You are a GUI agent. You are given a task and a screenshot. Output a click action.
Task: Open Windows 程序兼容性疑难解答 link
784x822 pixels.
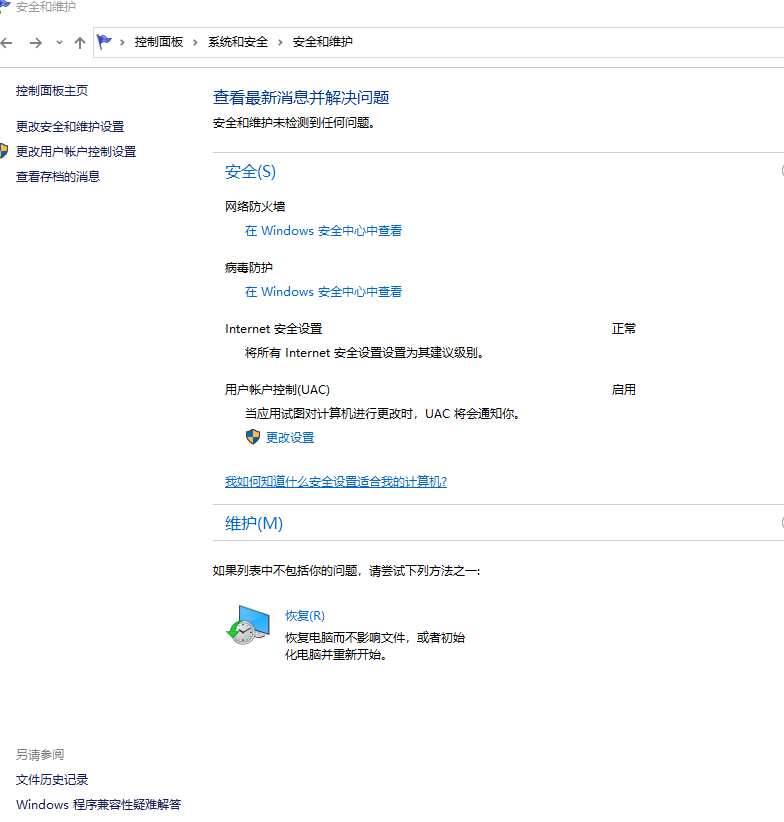99,805
